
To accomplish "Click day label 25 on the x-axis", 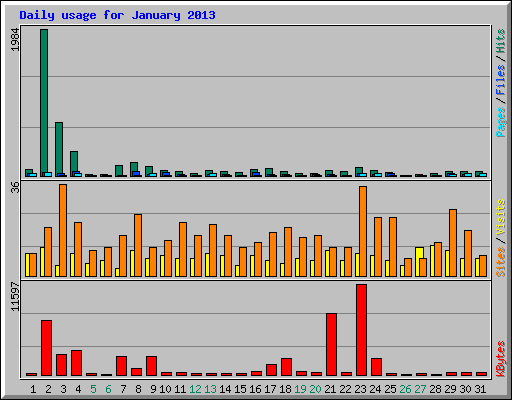I will [390, 389].
